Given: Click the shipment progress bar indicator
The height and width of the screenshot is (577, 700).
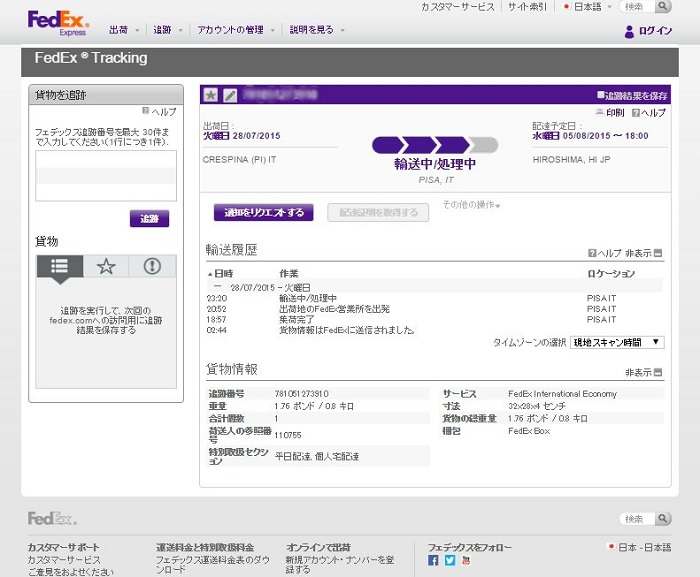Looking at the screenshot, I should pyautogui.click(x=435, y=145).
